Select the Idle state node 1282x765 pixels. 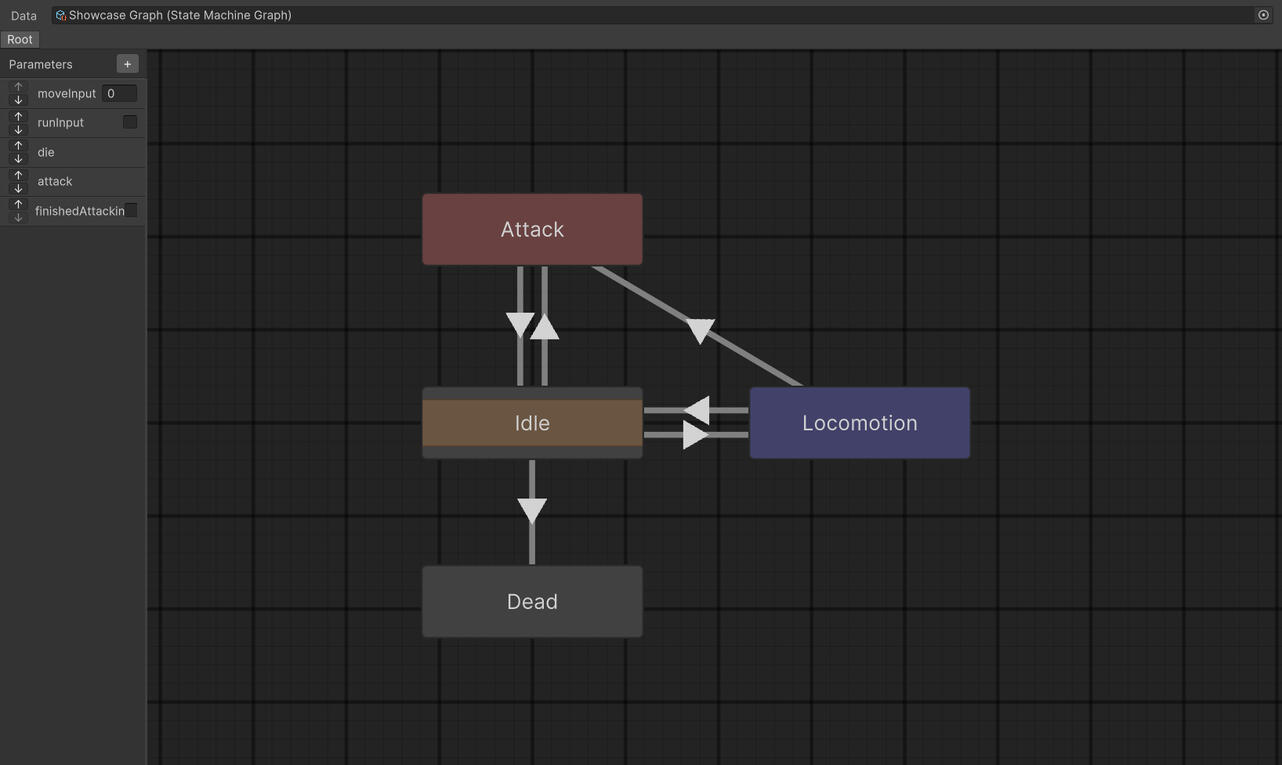pyautogui.click(x=532, y=423)
